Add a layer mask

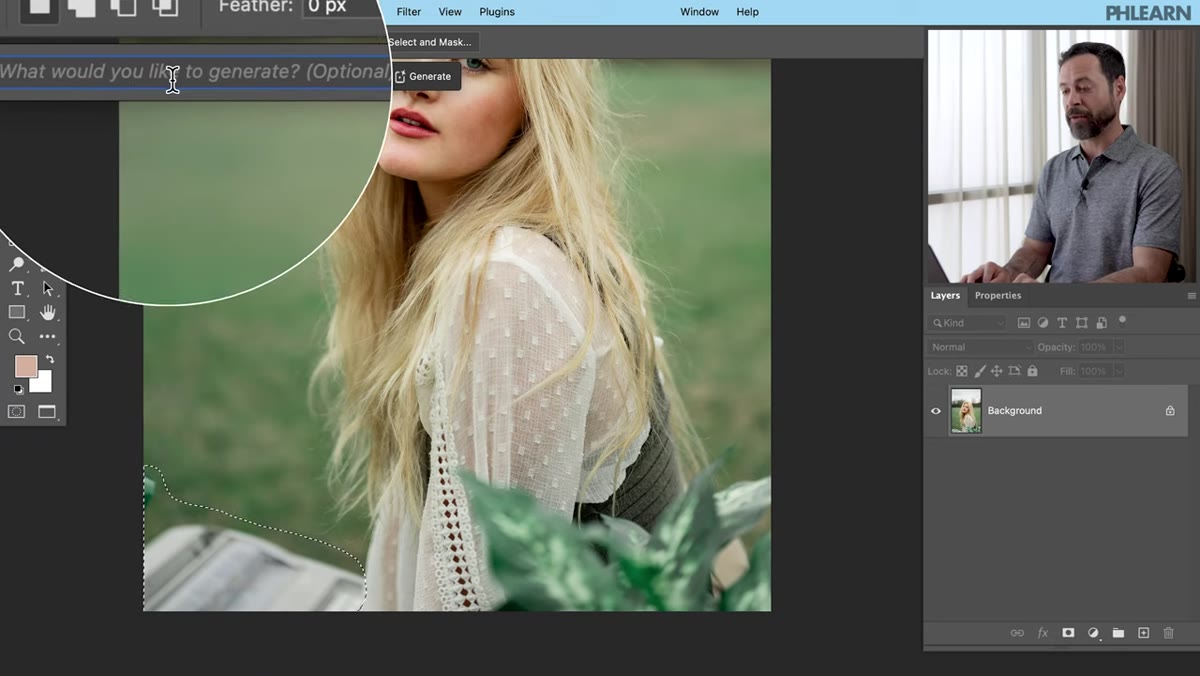[1068, 633]
